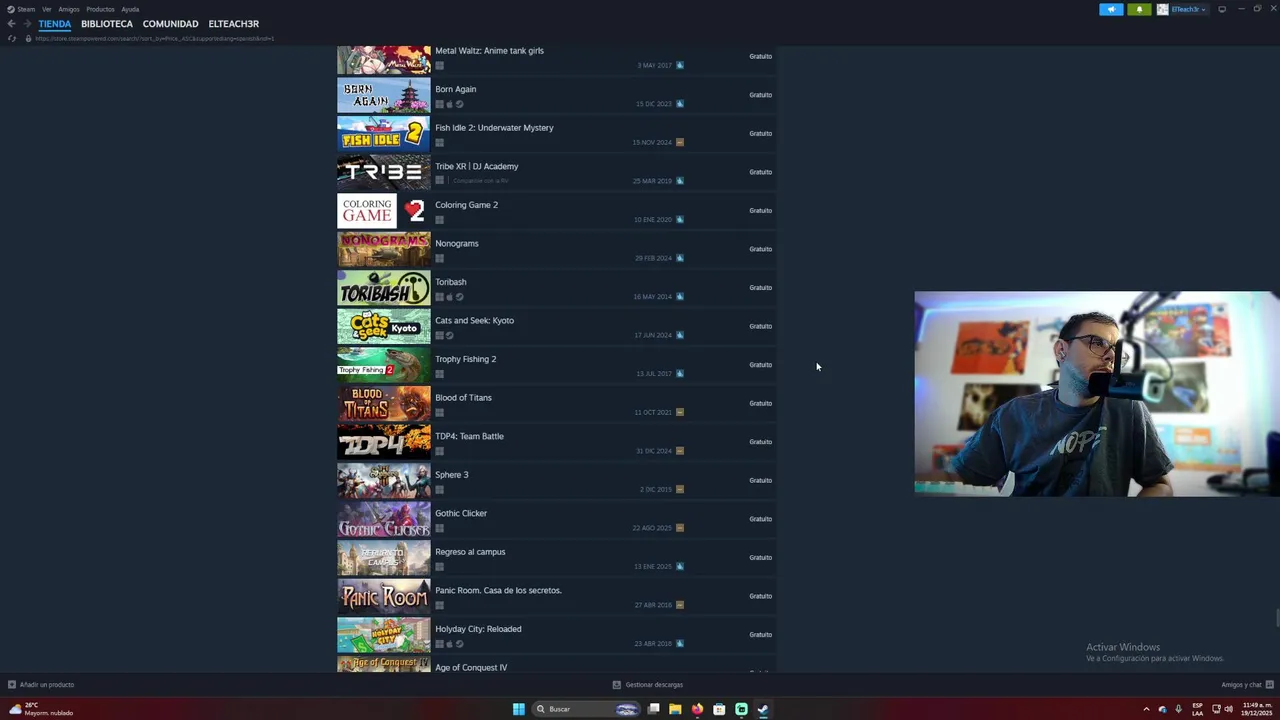
Task: Click the taskbar microphone icon
Action: pyautogui.click(x=1178, y=709)
